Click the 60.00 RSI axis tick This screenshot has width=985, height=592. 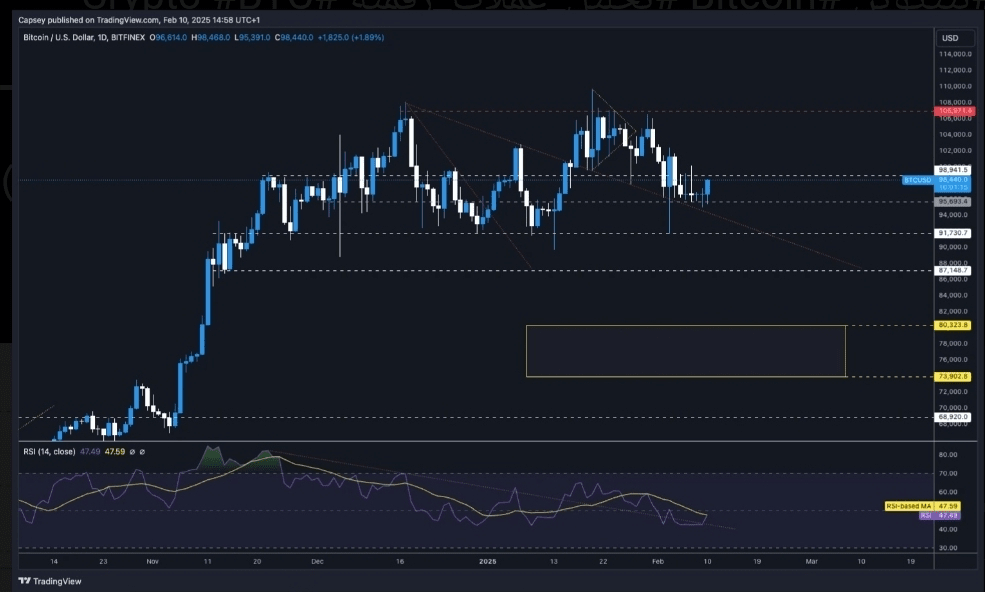pyautogui.click(x=948, y=492)
